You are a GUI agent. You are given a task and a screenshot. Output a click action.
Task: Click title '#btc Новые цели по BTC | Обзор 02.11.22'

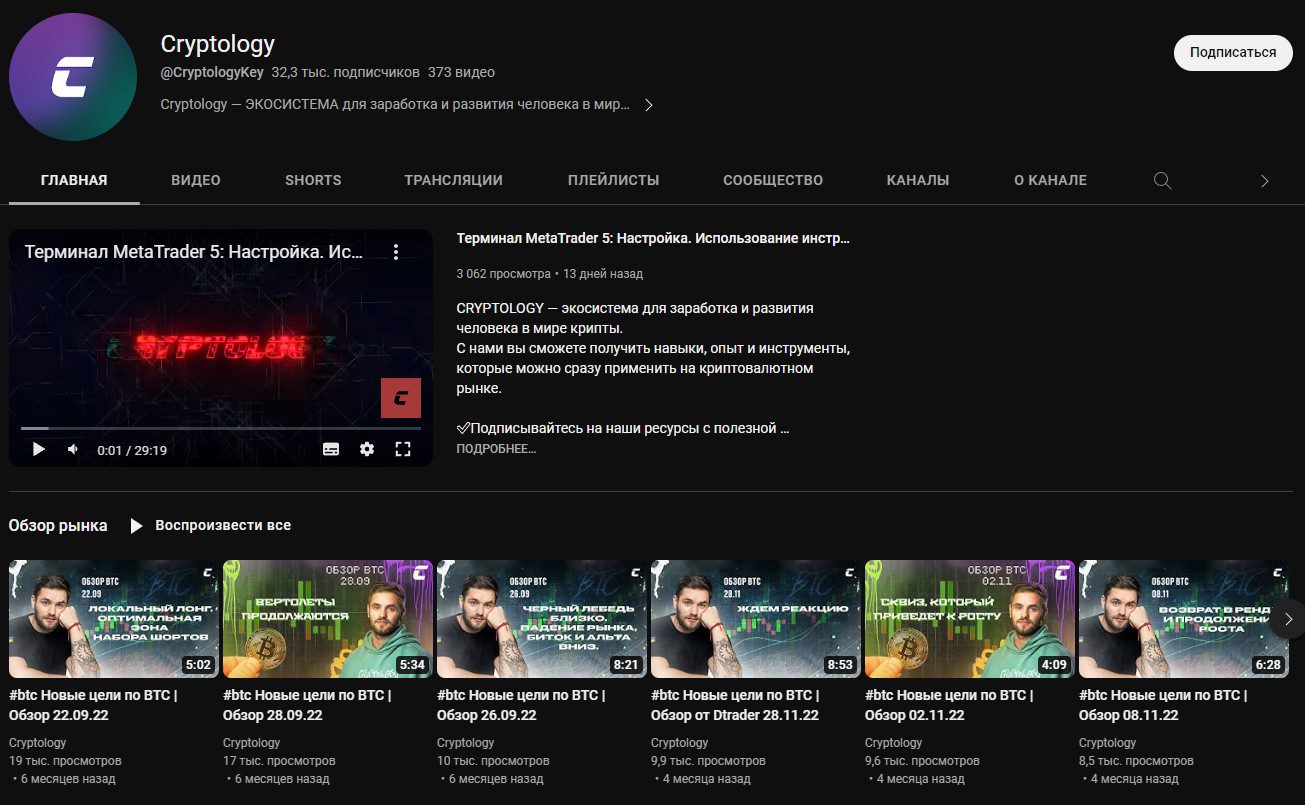(949, 705)
